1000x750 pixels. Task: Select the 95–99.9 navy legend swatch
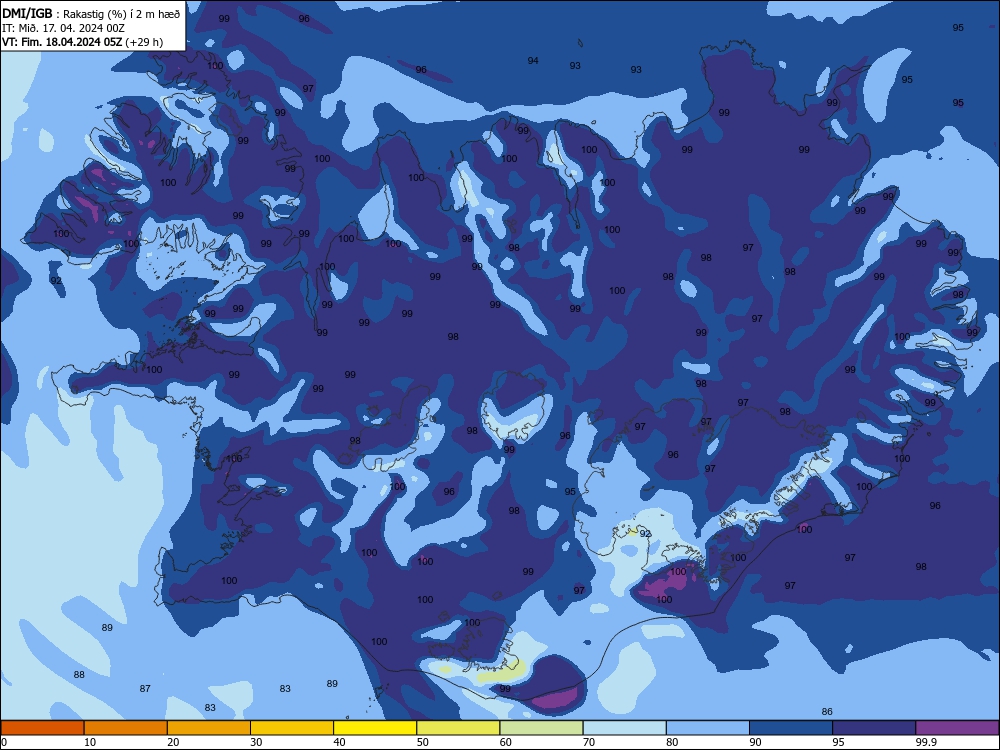click(874, 728)
